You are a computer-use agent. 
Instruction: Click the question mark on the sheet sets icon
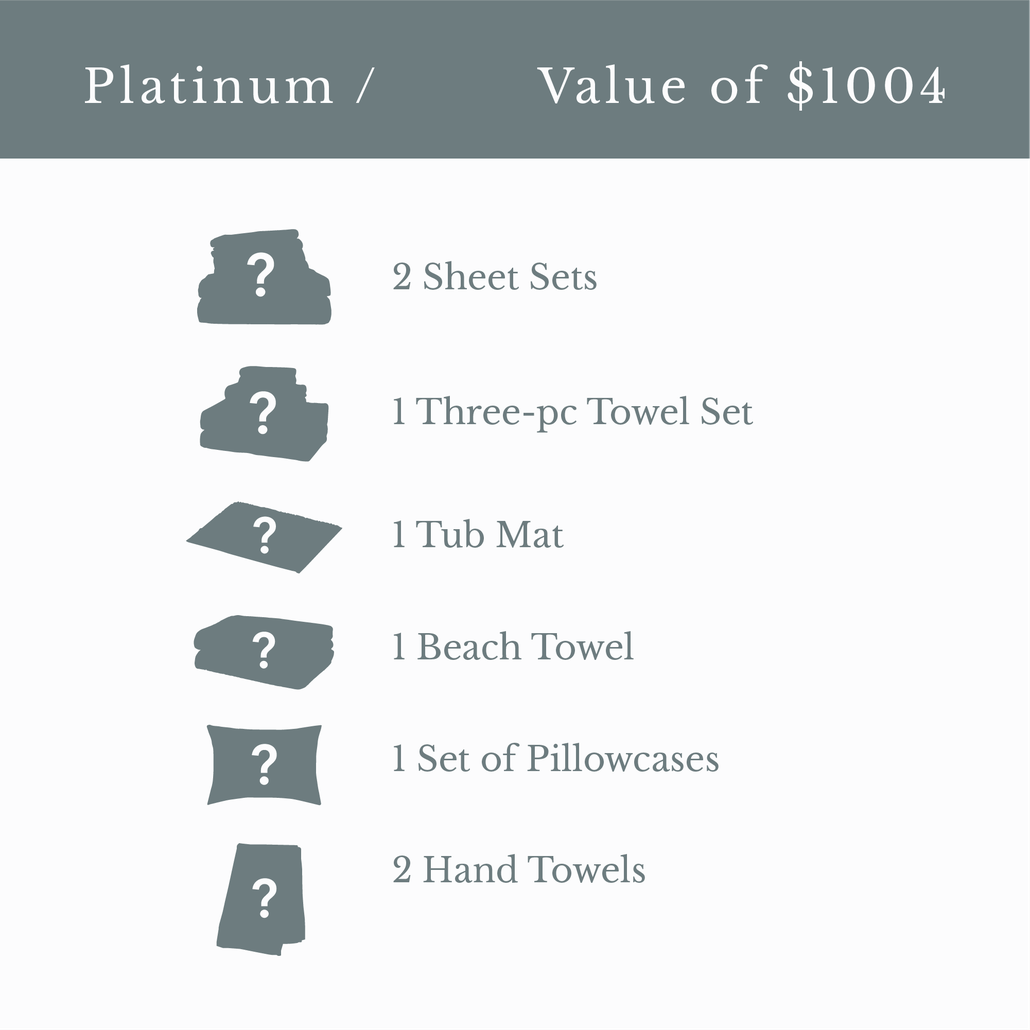click(262, 275)
